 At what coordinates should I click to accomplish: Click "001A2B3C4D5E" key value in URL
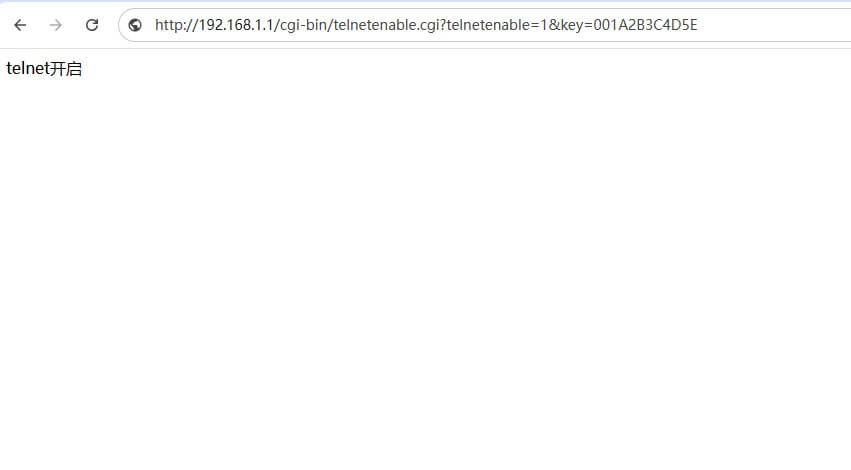pyautogui.click(x=645, y=25)
